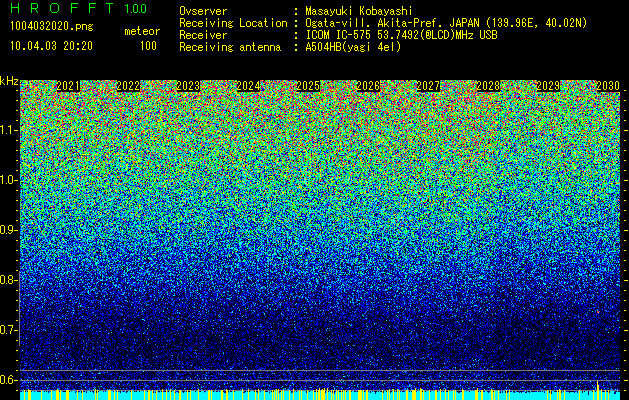Screen dimensions: 629x400
Task: Select the file name 1004032020.png
Action: coord(52,26)
